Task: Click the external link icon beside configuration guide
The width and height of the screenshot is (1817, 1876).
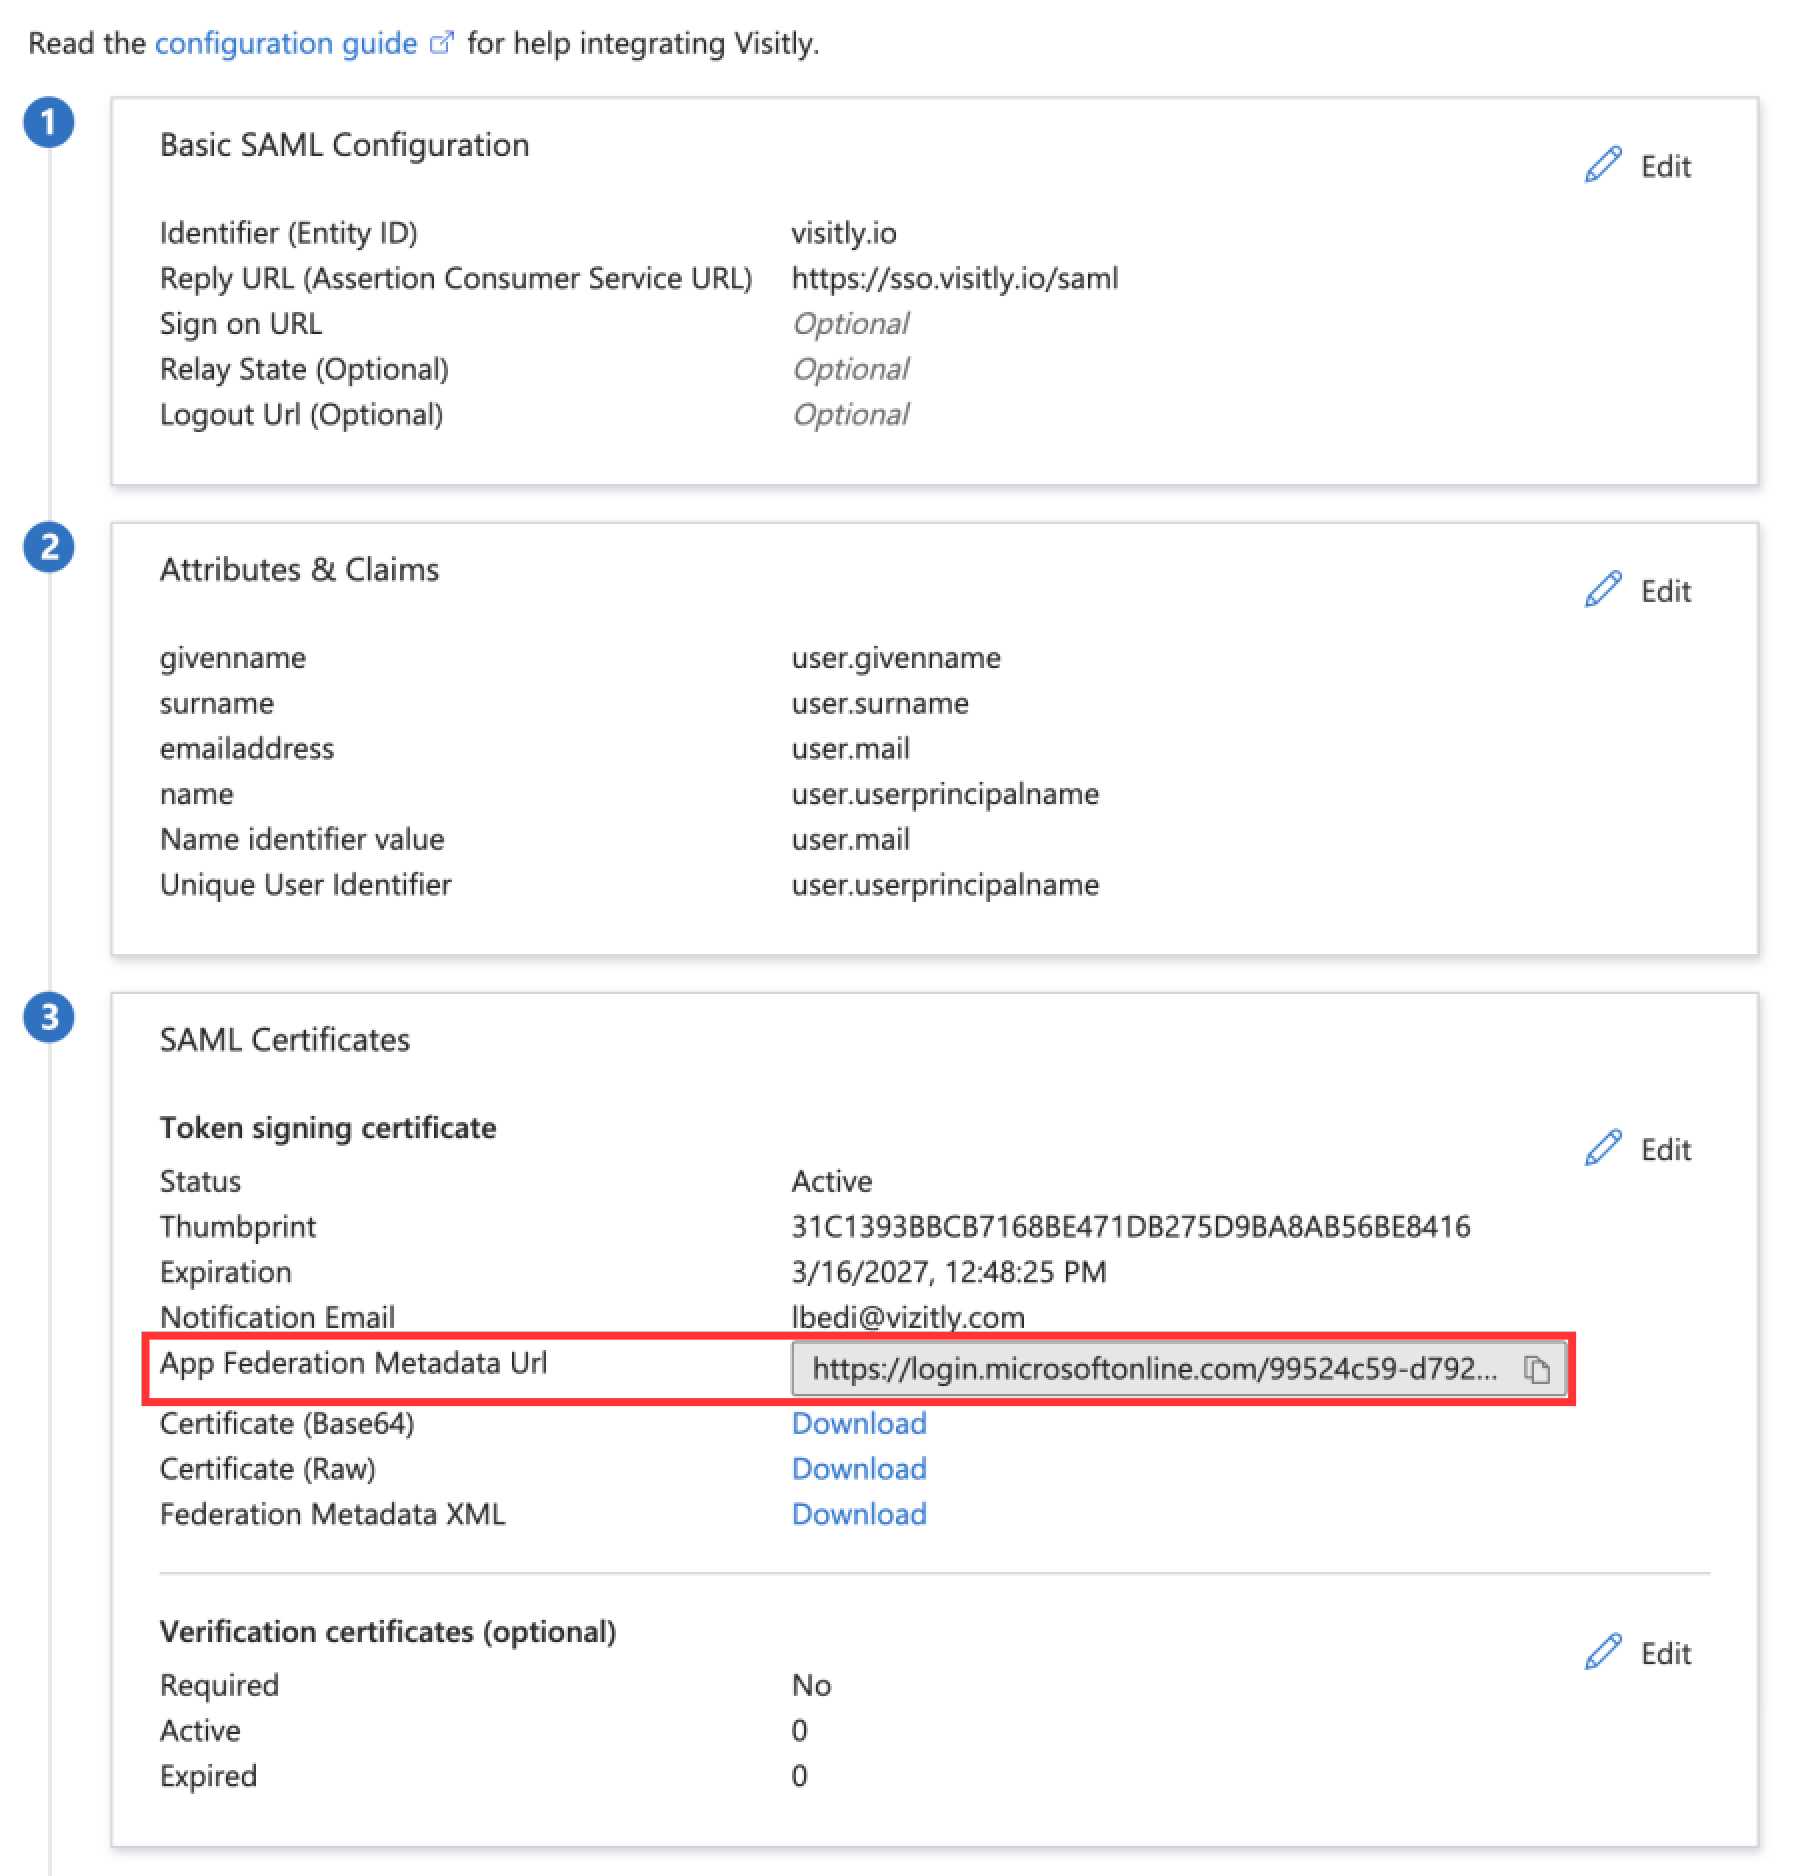Action: click(441, 43)
